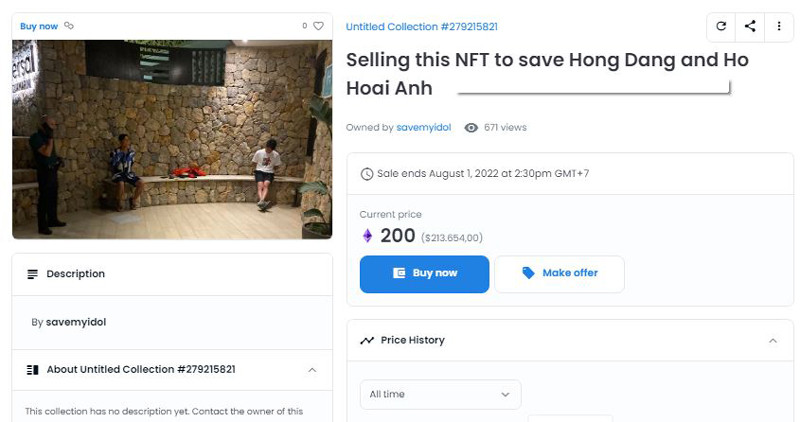Screen dimensions: 800x422
Task: Click the link icon beside Buy now
Action: pos(68,26)
